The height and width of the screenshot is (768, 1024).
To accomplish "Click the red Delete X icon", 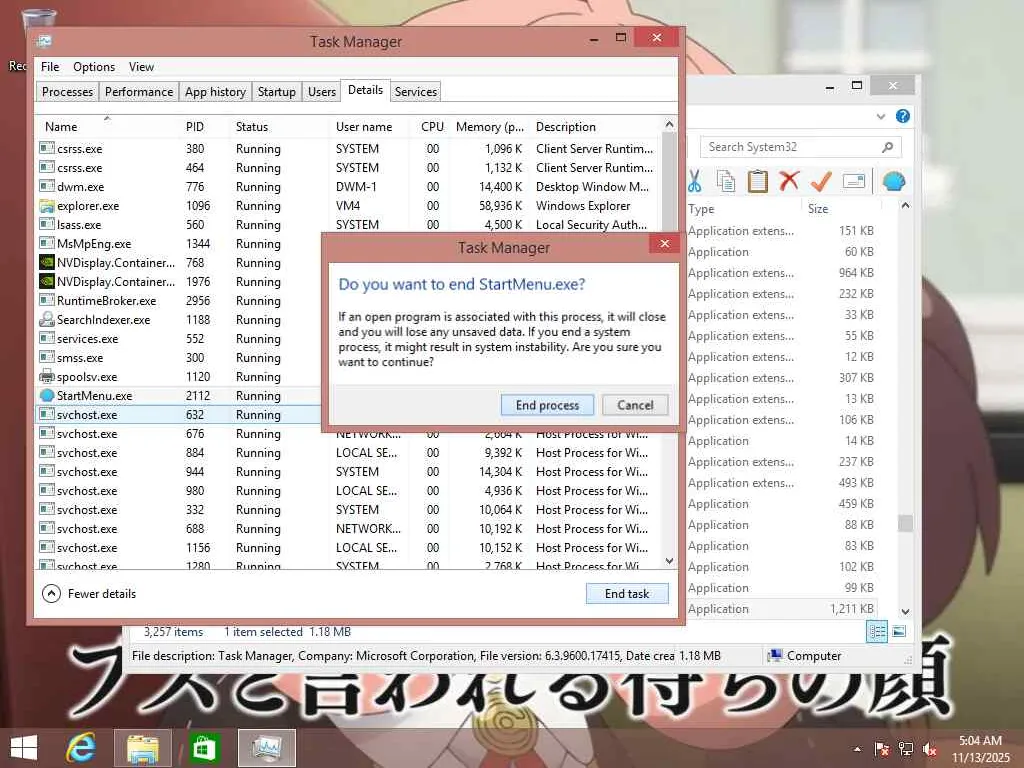I will click(x=789, y=180).
